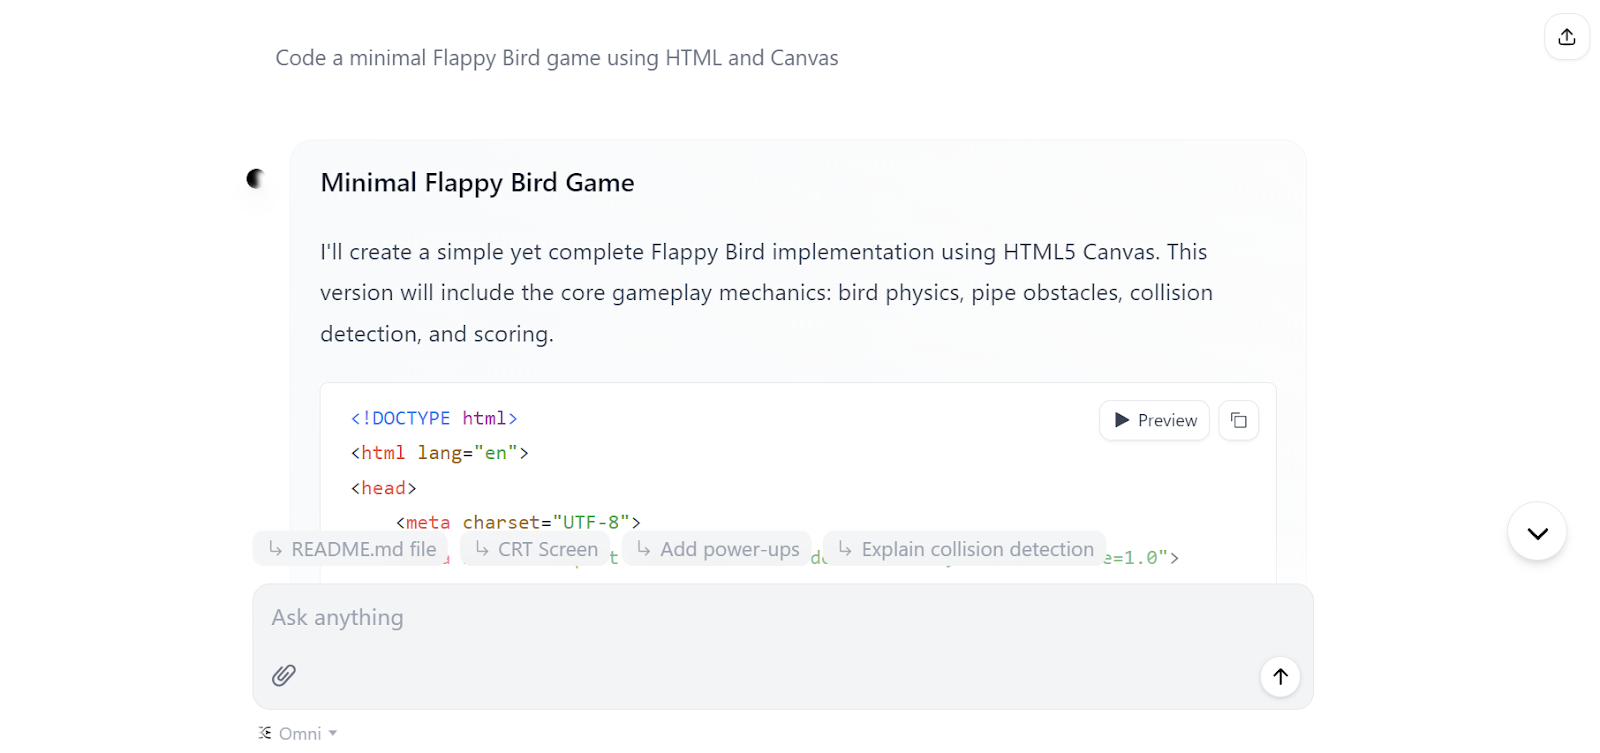The height and width of the screenshot is (753, 1600).
Task: Click the user prompt about Flappy Bird
Action: pos(556,58)
